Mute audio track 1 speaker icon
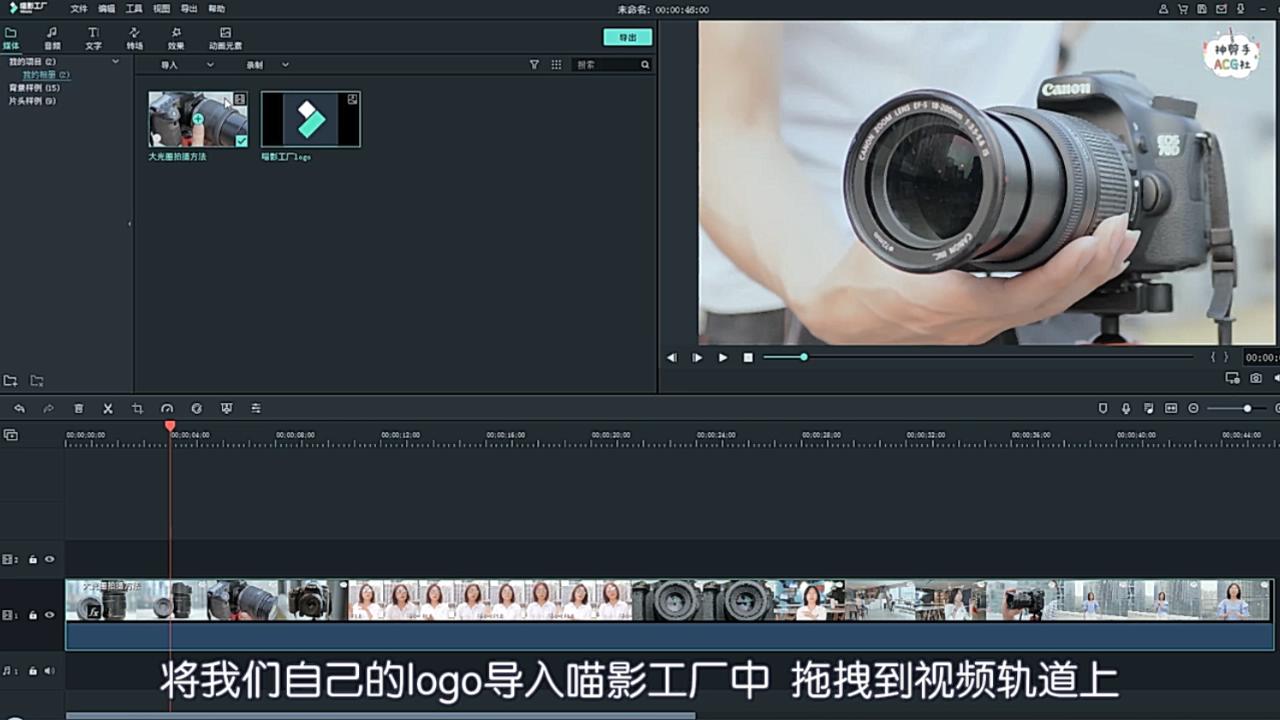1280x720 pixels. [x=49, y=671]
